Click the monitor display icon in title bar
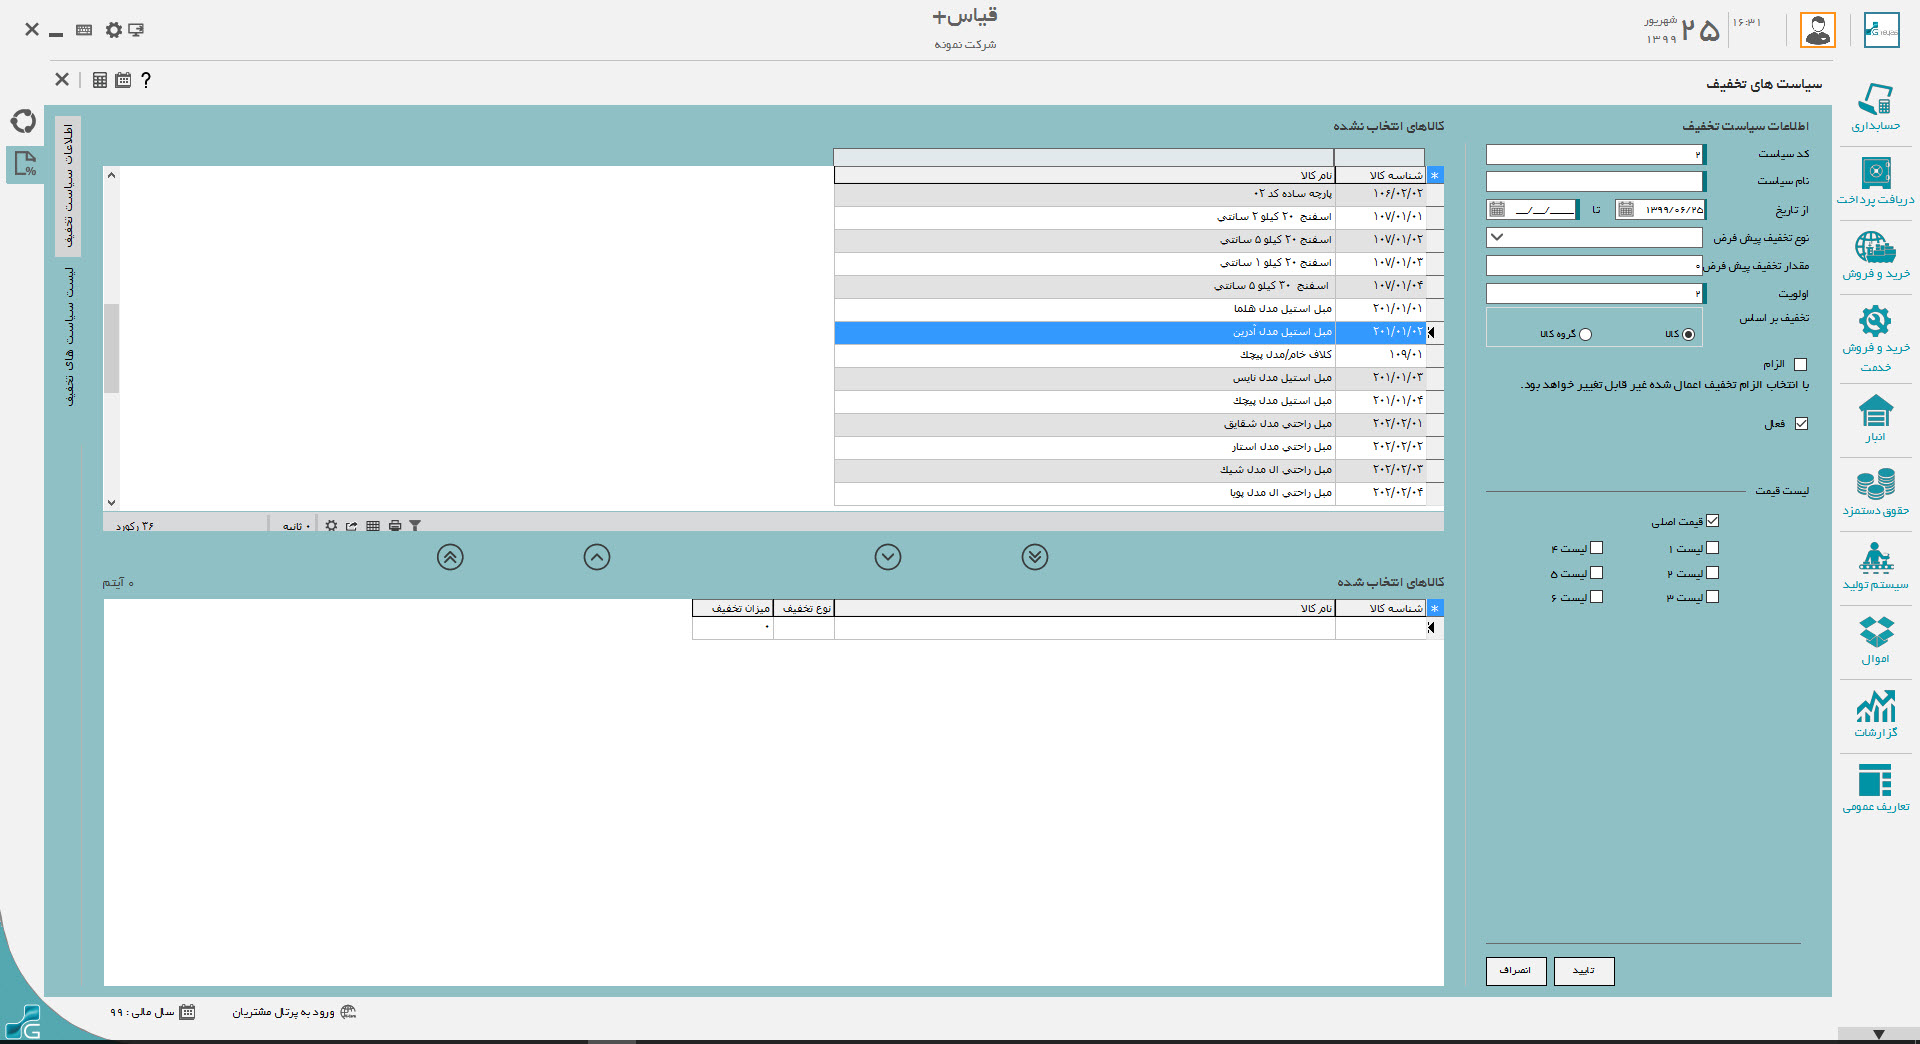This screenshot has width=1920, height=1044. 136,30
